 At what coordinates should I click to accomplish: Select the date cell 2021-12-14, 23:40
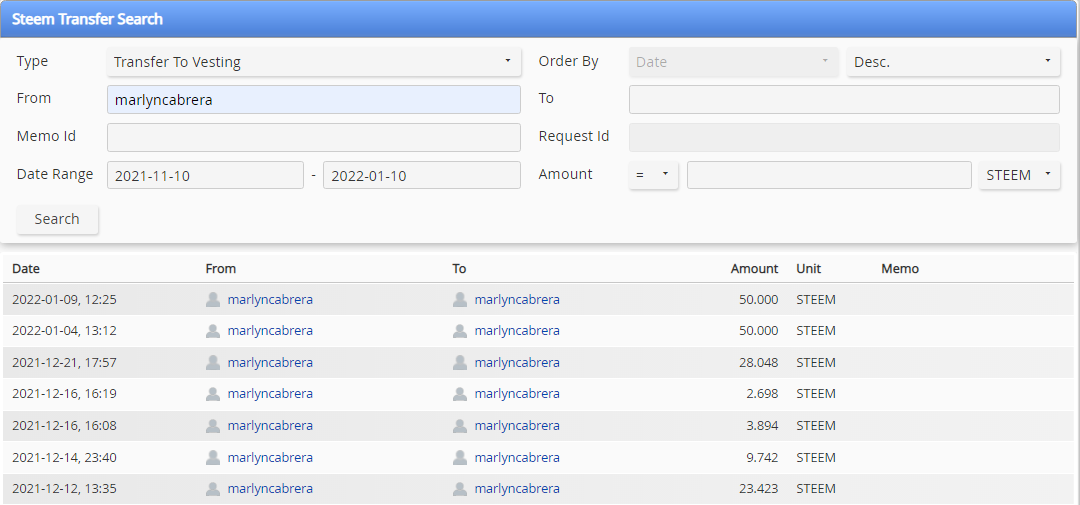(x=64, y=457)
